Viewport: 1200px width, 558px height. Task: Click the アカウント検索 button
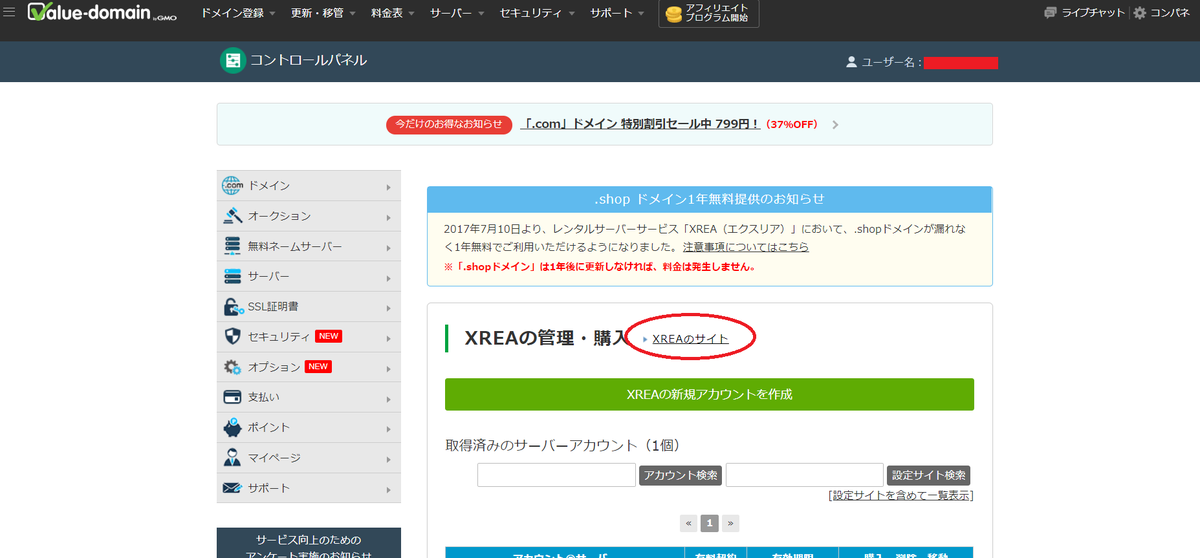click(x=680, y=475)
